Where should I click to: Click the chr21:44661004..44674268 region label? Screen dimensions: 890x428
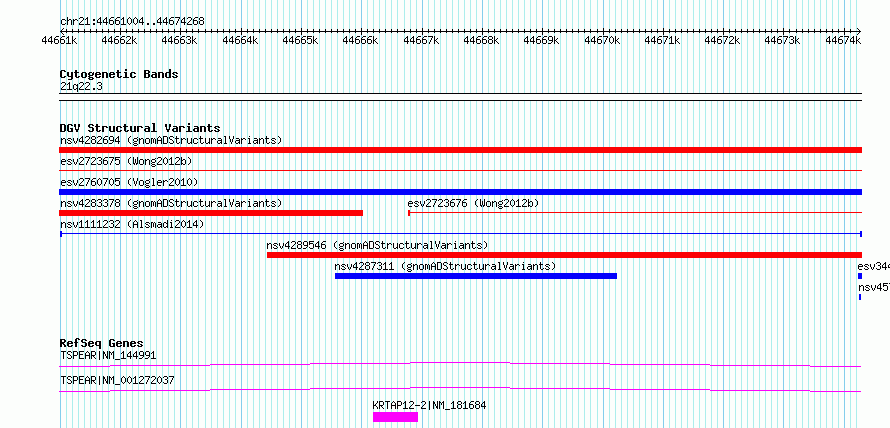point(132,22)
